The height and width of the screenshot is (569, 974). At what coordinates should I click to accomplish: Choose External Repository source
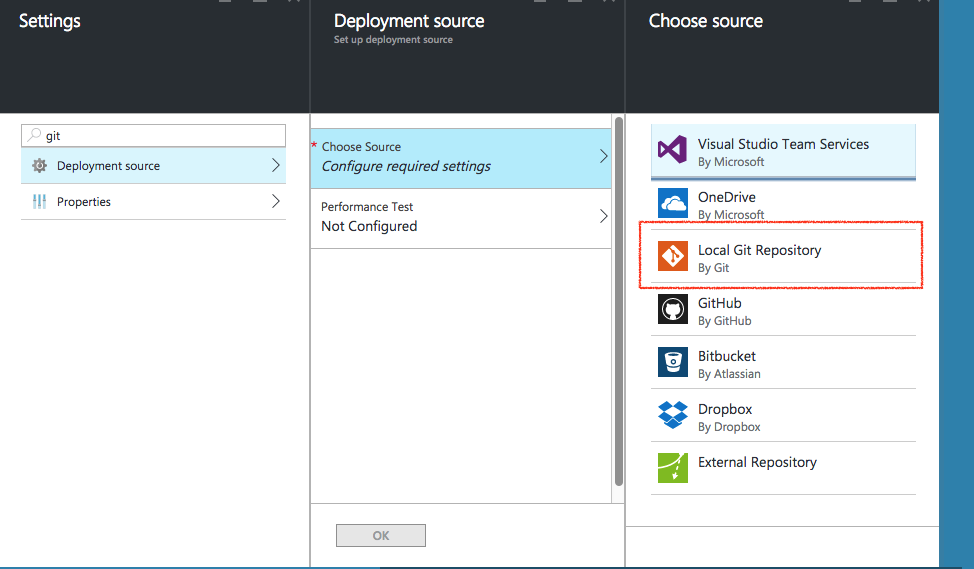click(x=783, y=468)
